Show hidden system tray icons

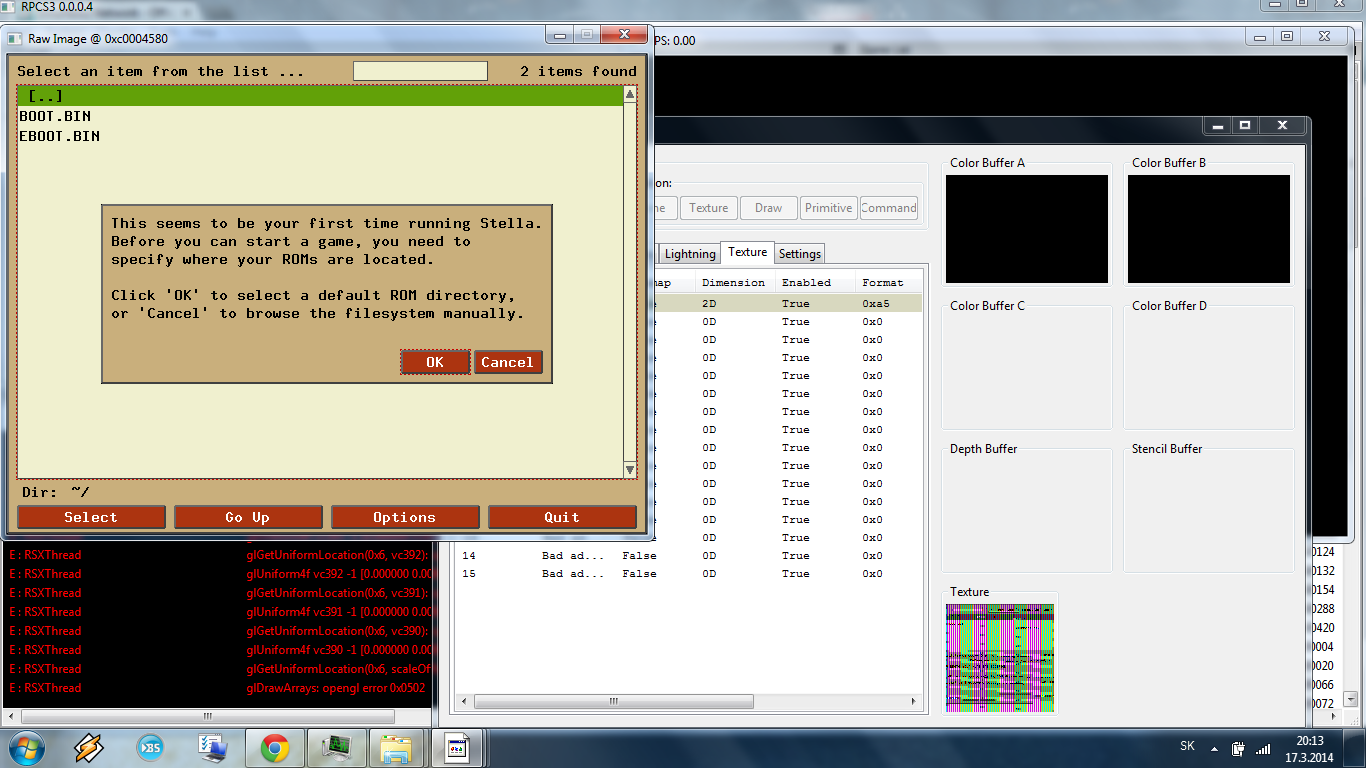click(x=1214, y=748)
